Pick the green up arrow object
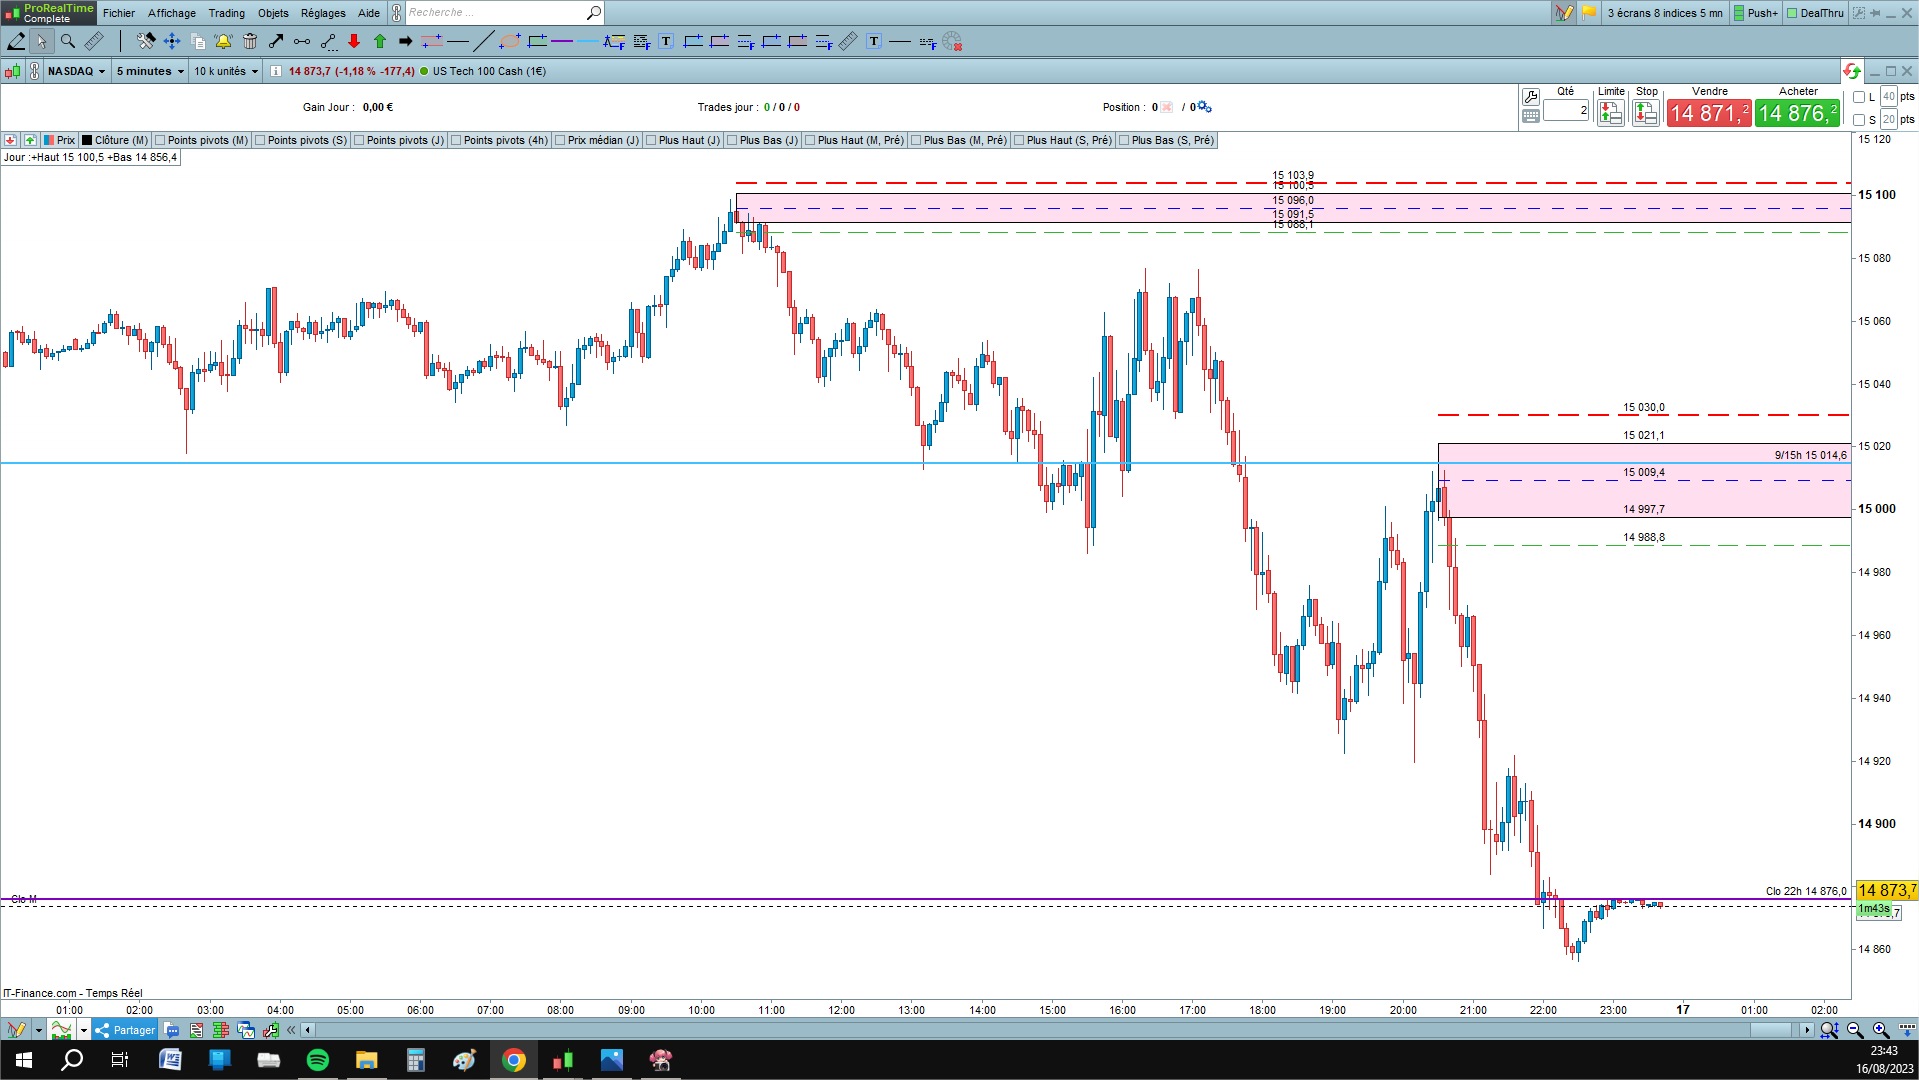The width and height of the screenshot is (1919, 1080). click(x=380, y=41)
